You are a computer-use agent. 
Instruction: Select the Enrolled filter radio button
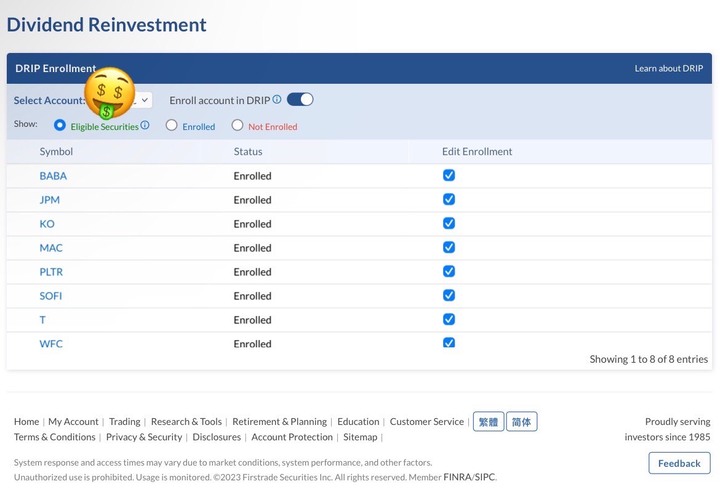171,125
